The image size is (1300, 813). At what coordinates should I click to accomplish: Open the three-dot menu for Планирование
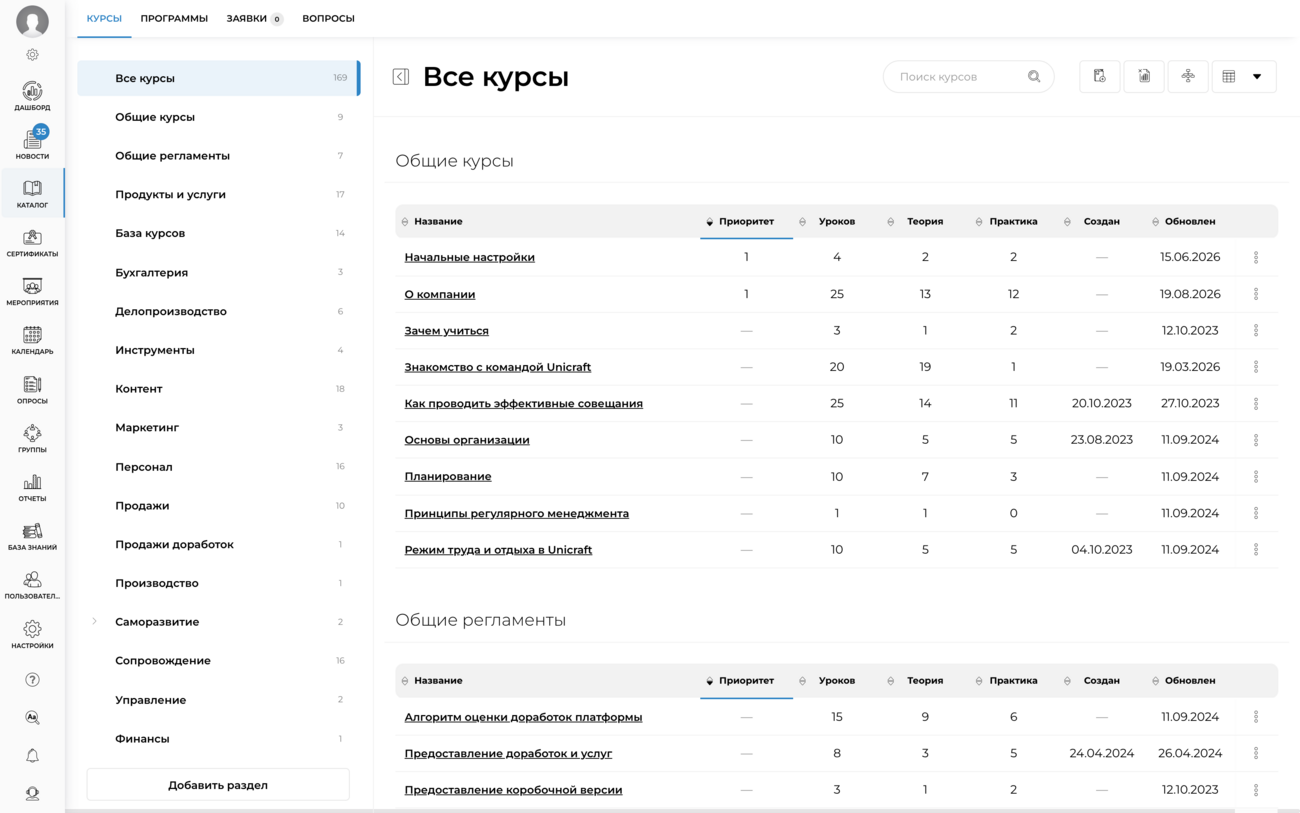[1256, 477]
